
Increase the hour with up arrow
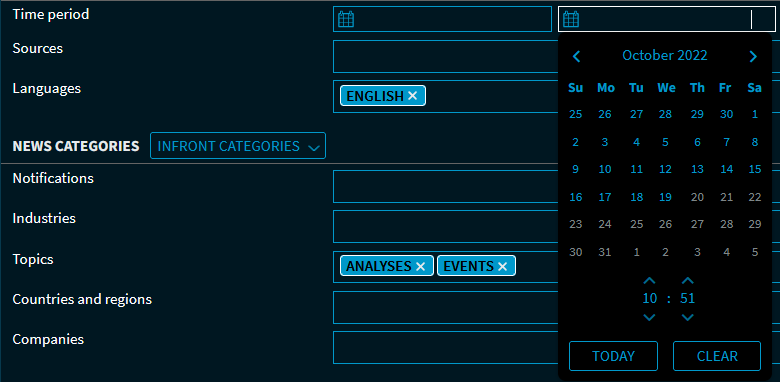tap(650, 281)
